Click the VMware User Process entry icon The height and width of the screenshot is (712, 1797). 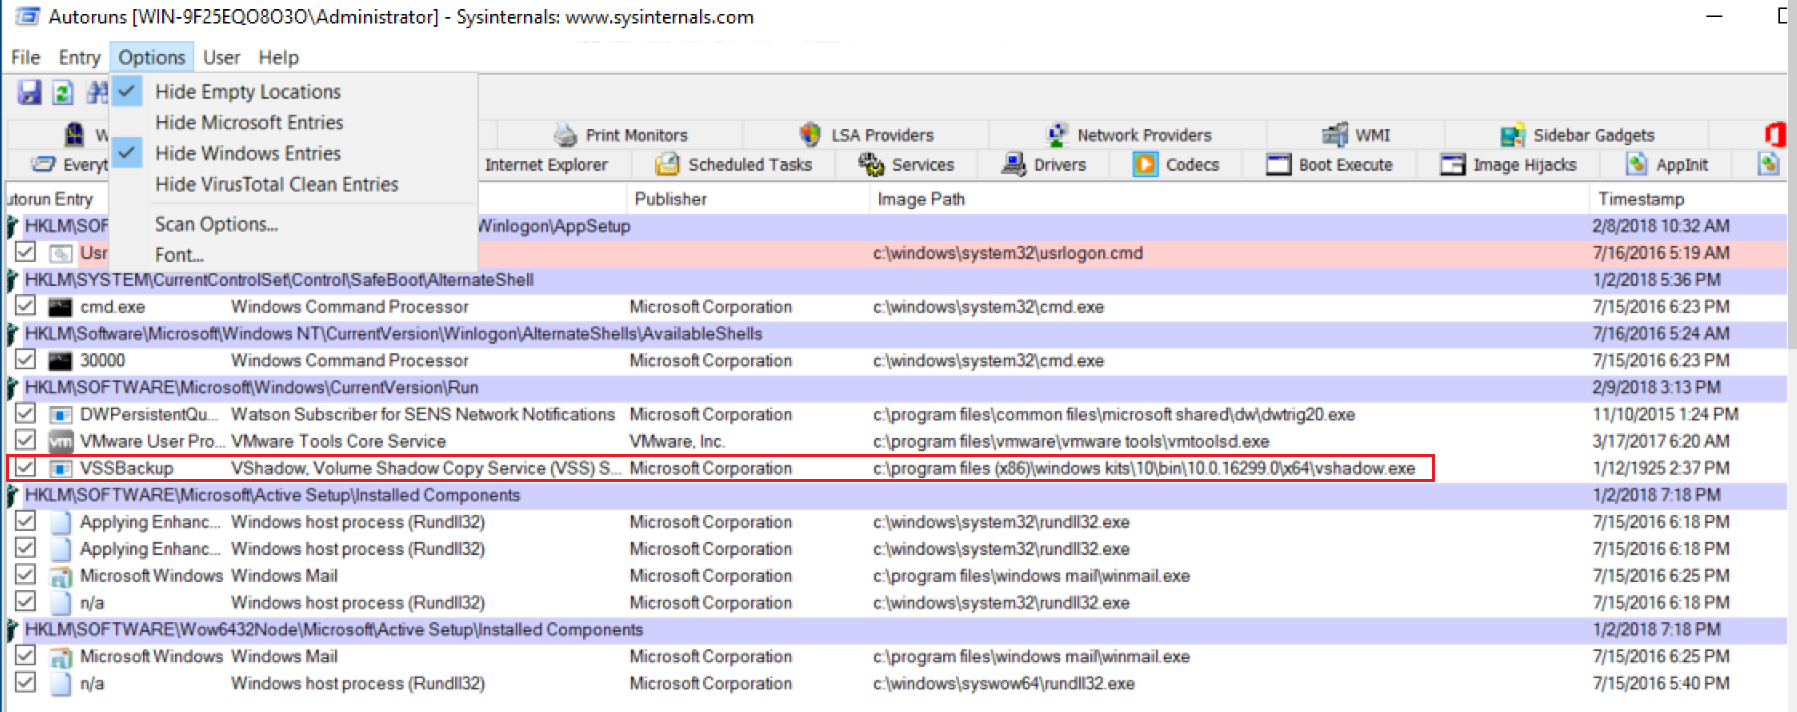click(61, 441)
